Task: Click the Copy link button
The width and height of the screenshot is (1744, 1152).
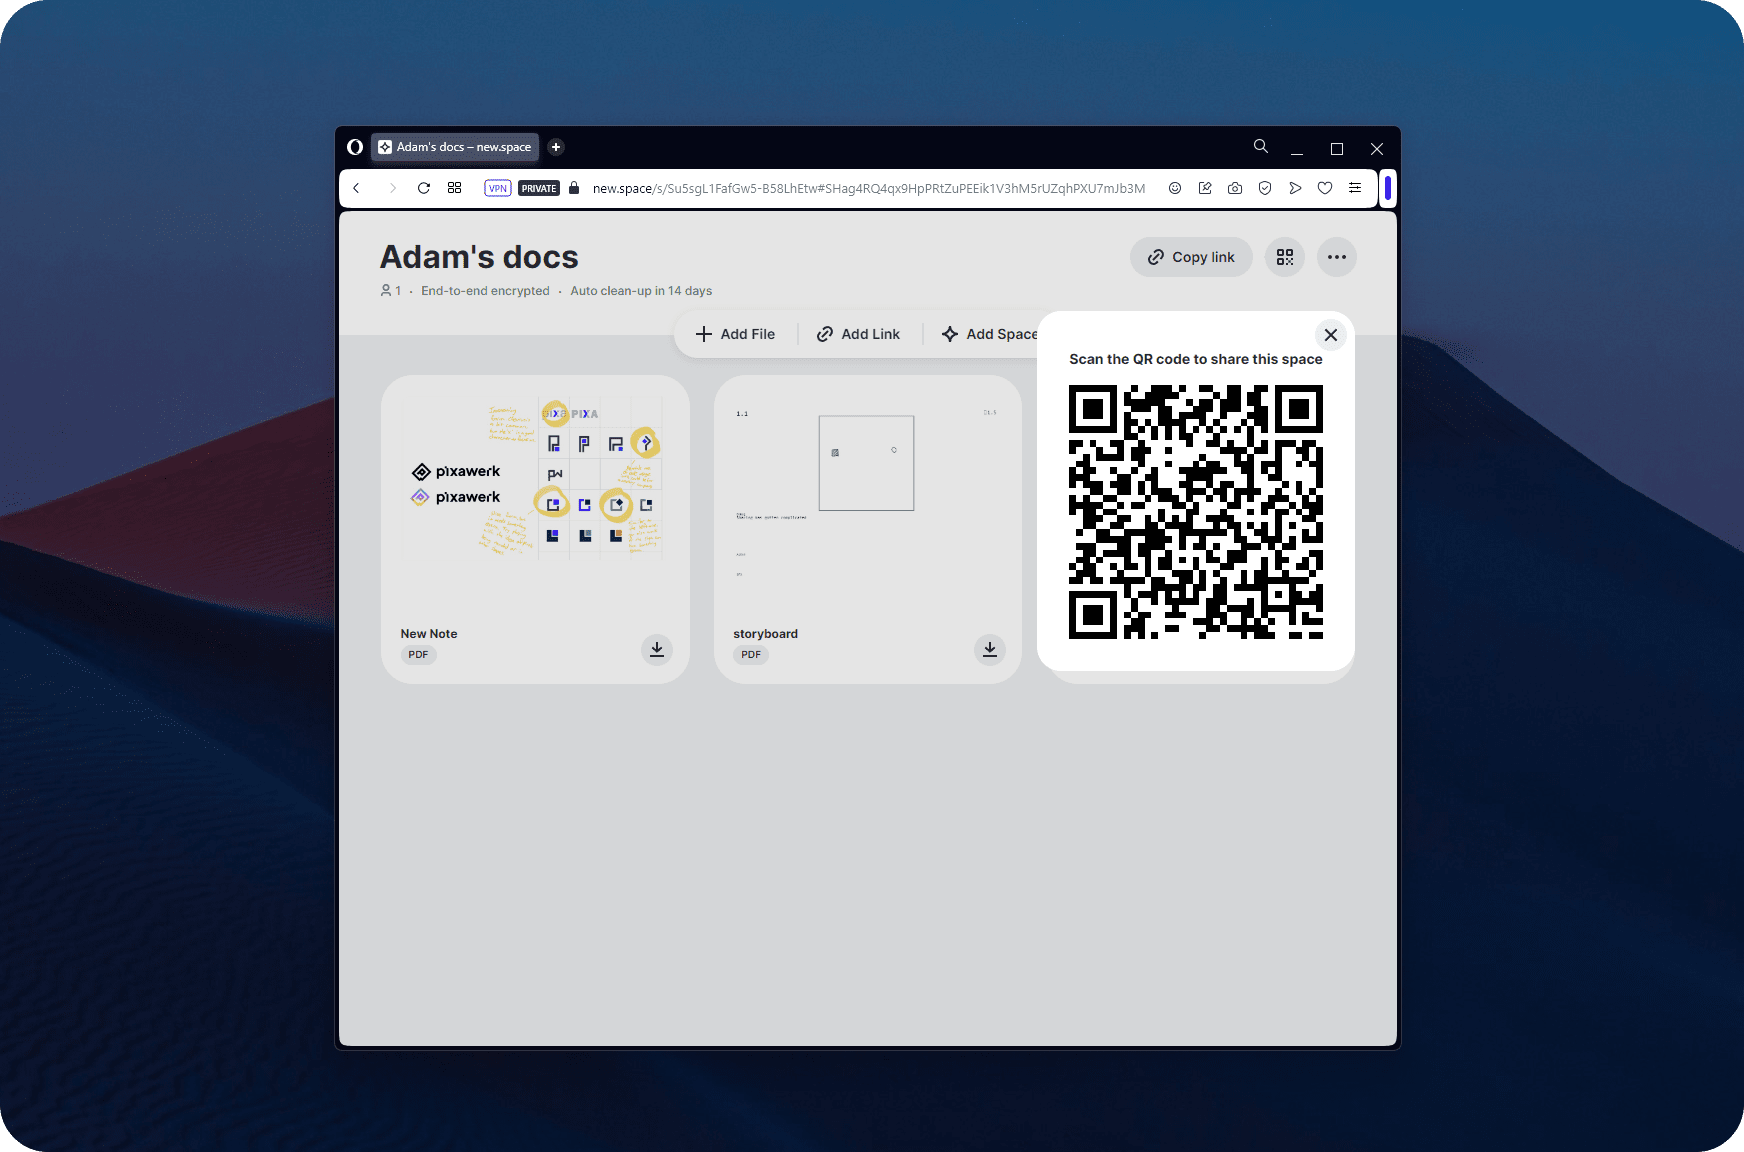Action: (x=1191, y=257)
